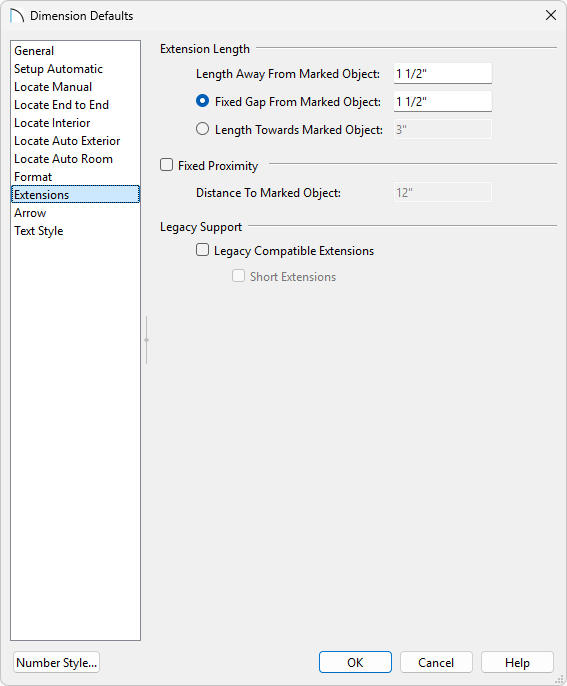
Task: Click the Length Away From Marked Object label
Action: pos(288,74)
